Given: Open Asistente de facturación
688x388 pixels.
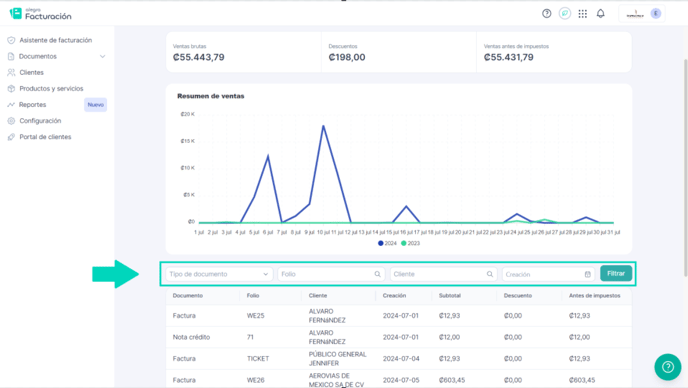Looking at the screenshot, I should (55, 40).
